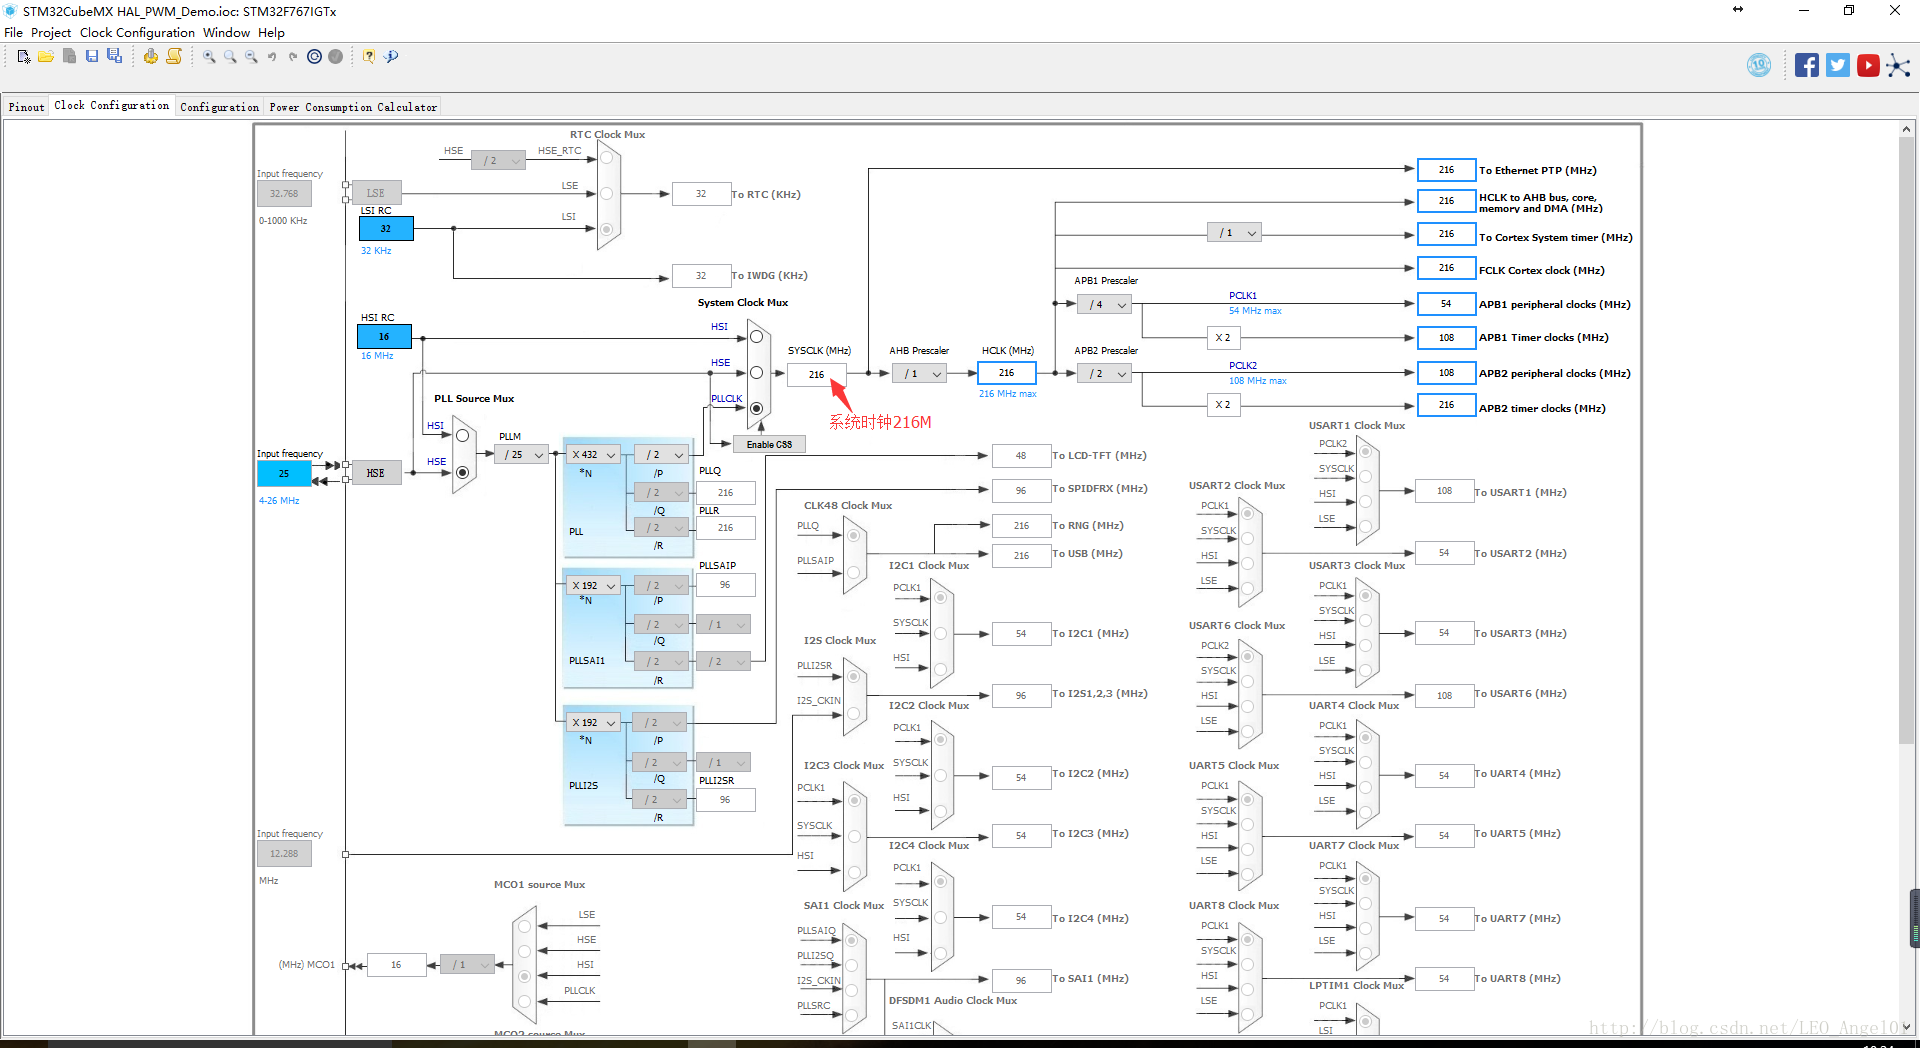Click the Redo arrow icon

coord(293,57)
